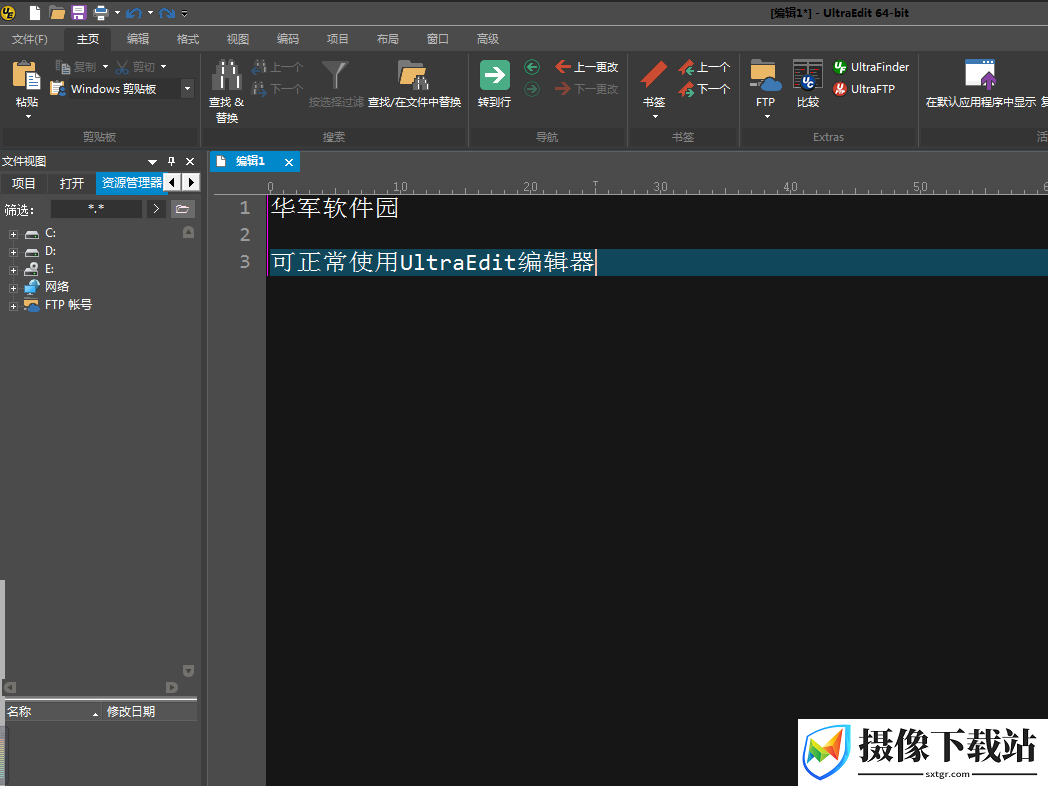This screenshot has height=786, width=1048.
Task: Open the File (文件(F)) menu
Action: (29, 39)
